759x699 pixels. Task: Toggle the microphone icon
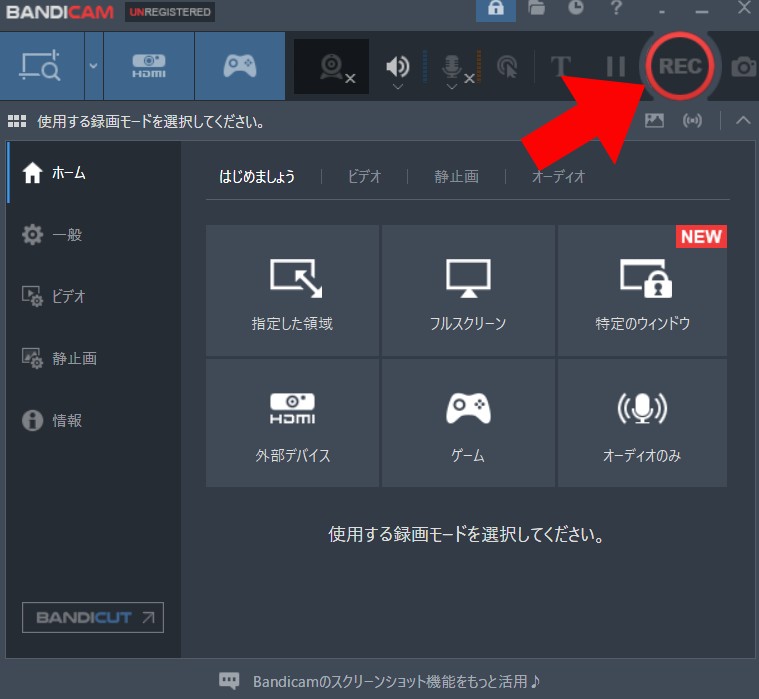[x=452, y=66]
